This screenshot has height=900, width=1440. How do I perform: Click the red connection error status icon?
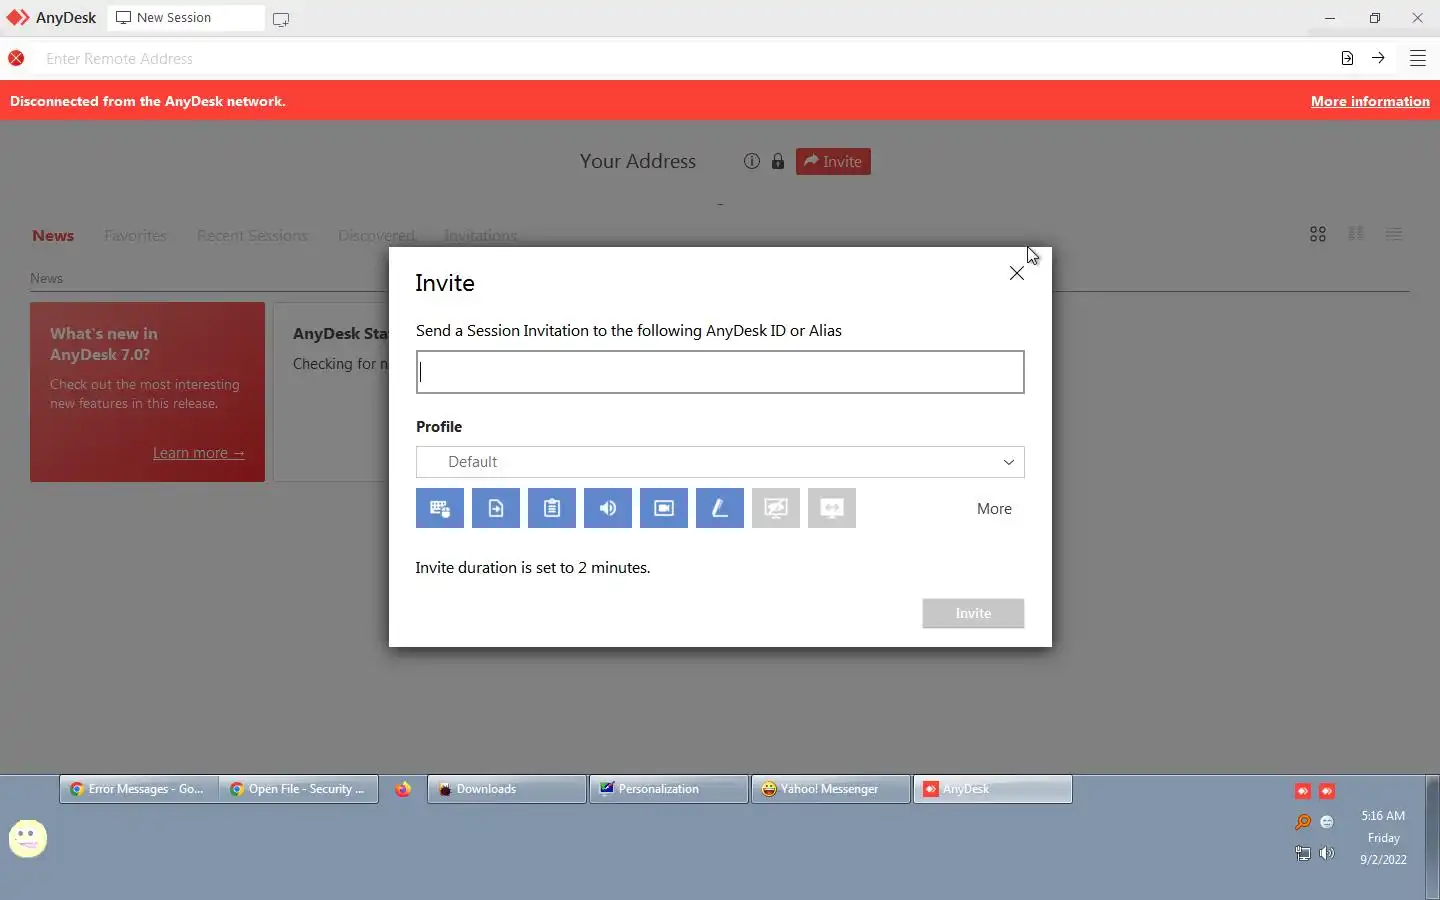pos(16,58)
